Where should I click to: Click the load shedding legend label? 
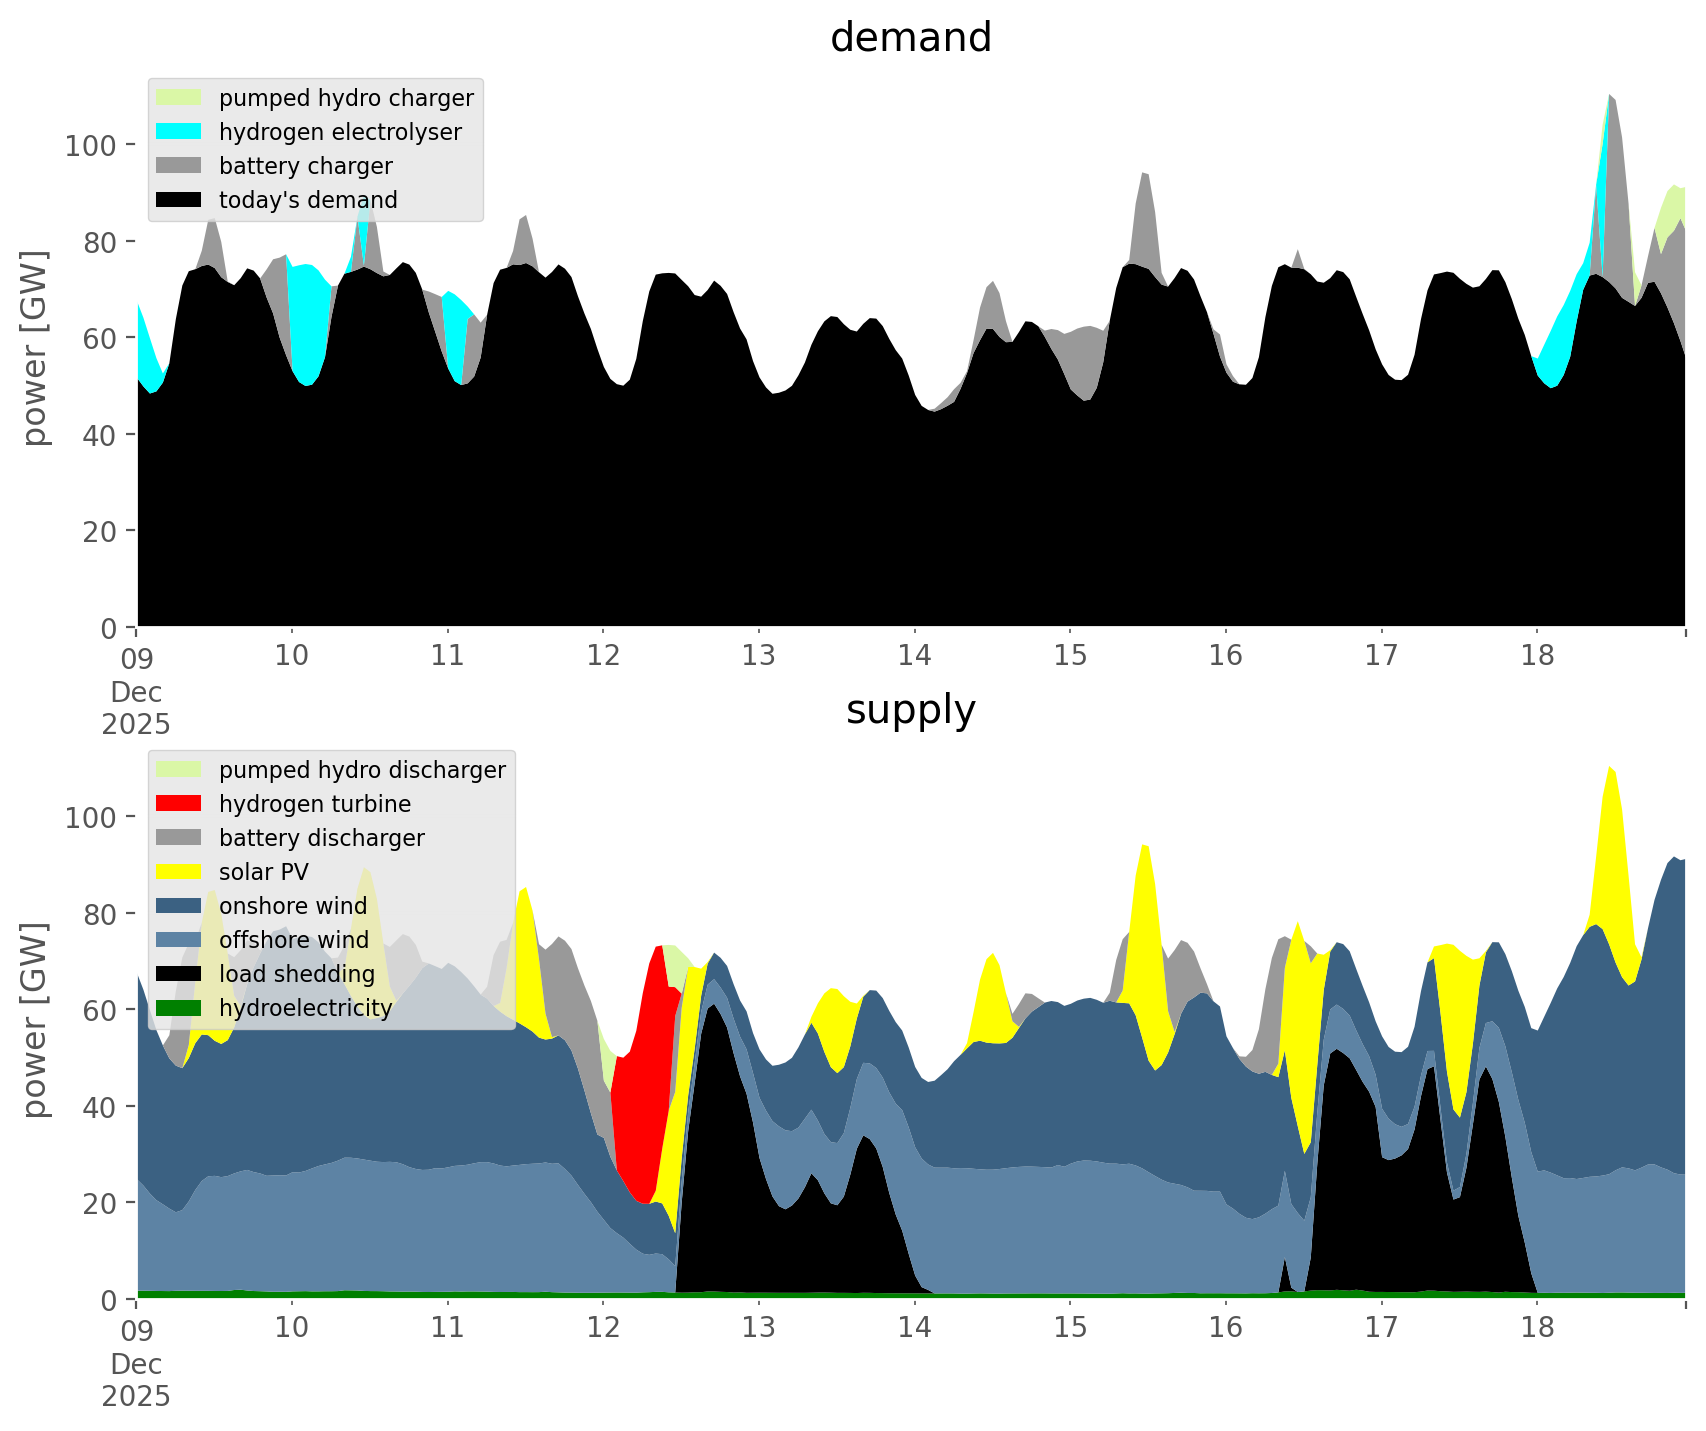(x=297, y=974)
